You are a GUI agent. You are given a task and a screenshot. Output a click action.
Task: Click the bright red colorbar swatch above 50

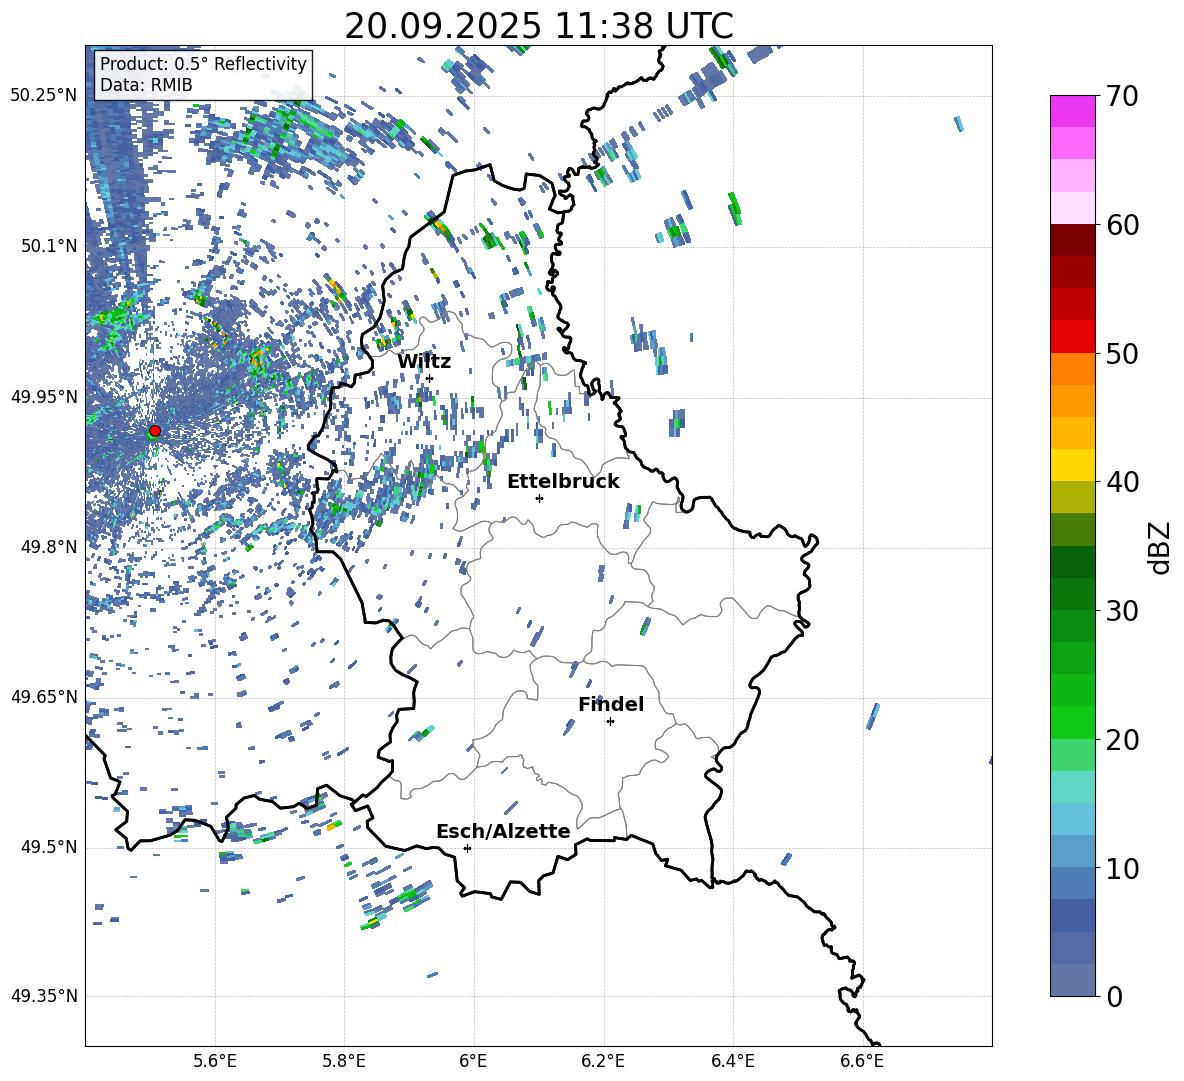(x=1072, y=337)
